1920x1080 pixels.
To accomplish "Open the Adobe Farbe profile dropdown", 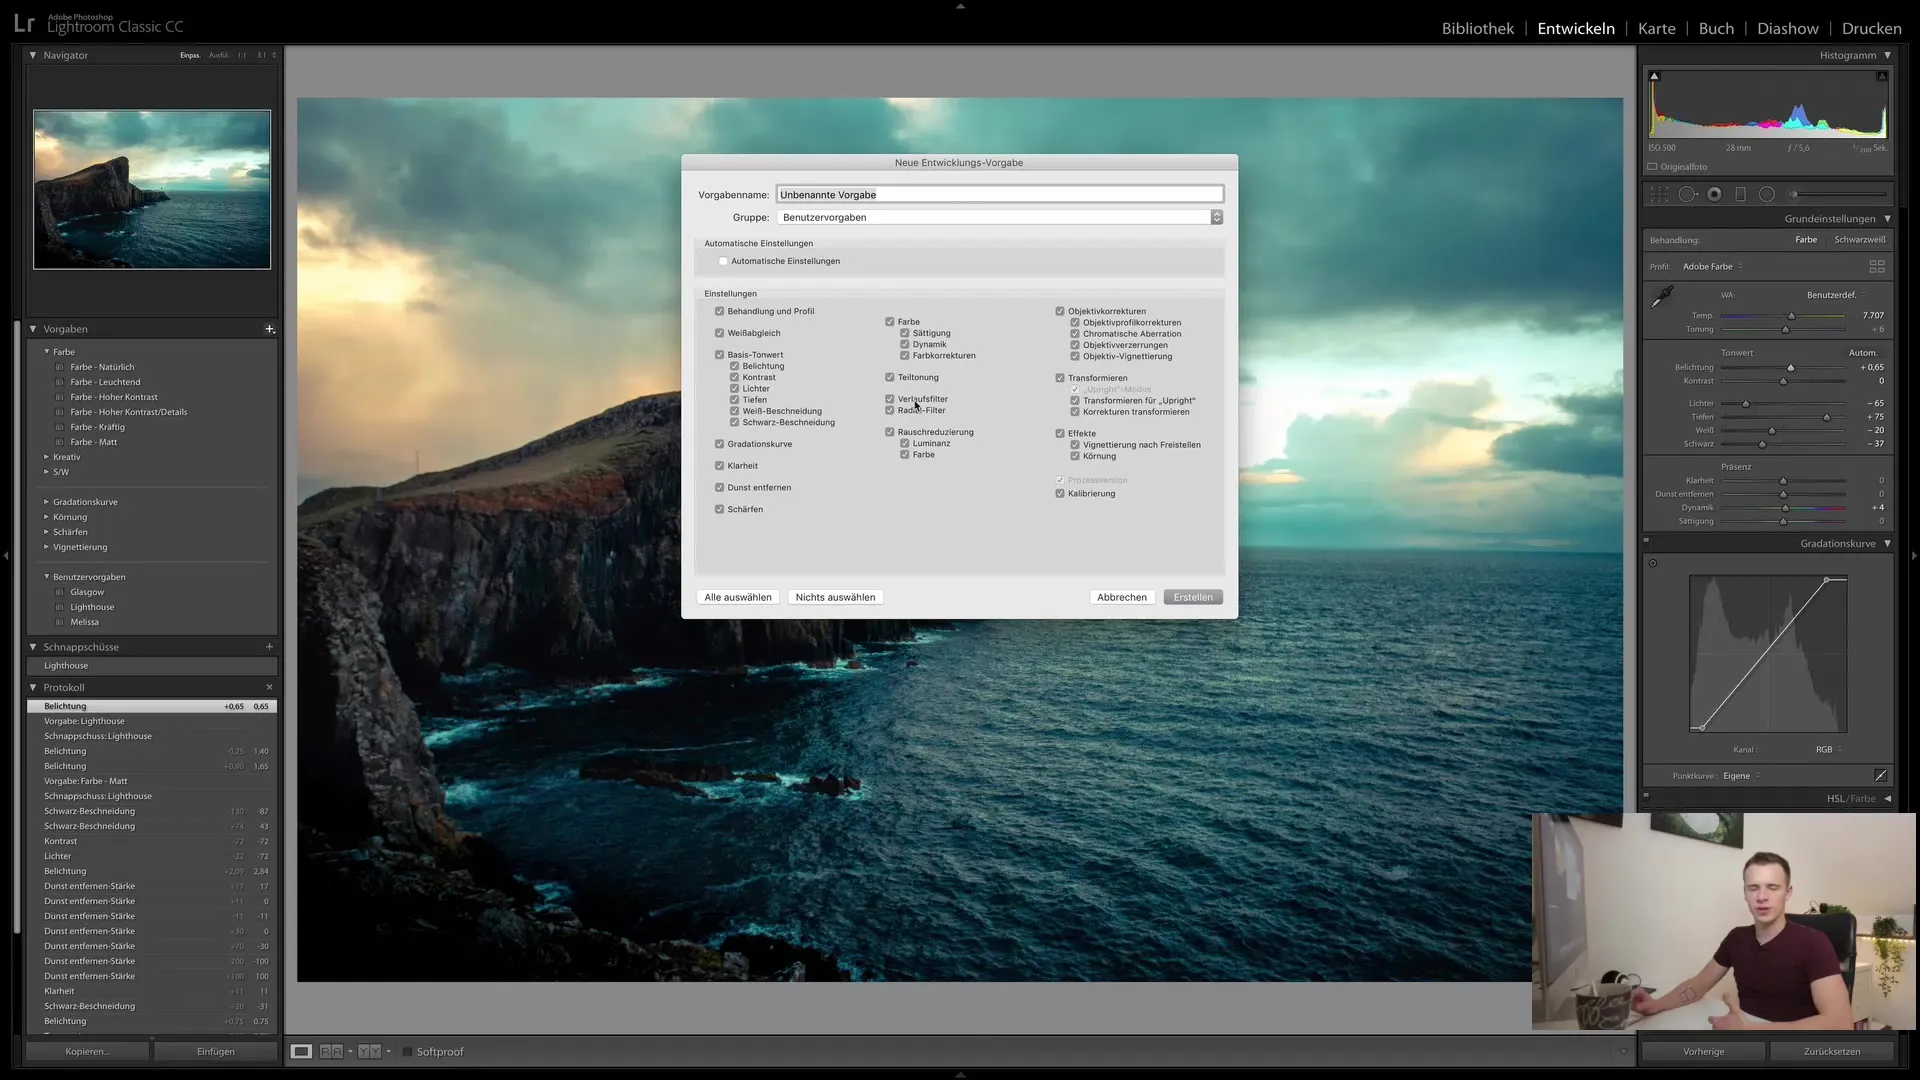I will (1712, 267).
